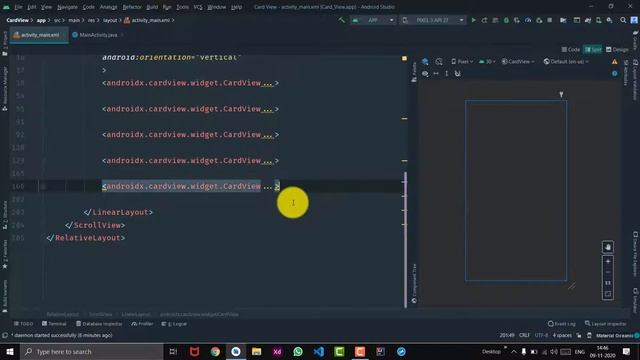
Task: Open the Navigate menu
Action: pos(67,7)
